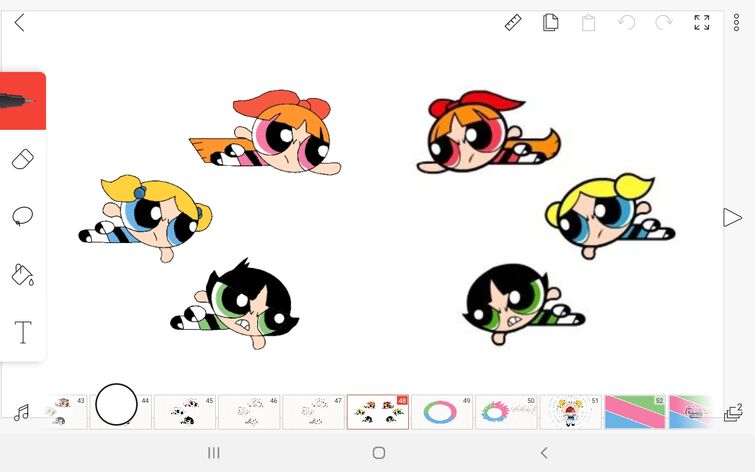Open the partially visible last frame thumbnail
The image size is (755, 472).
690,412
